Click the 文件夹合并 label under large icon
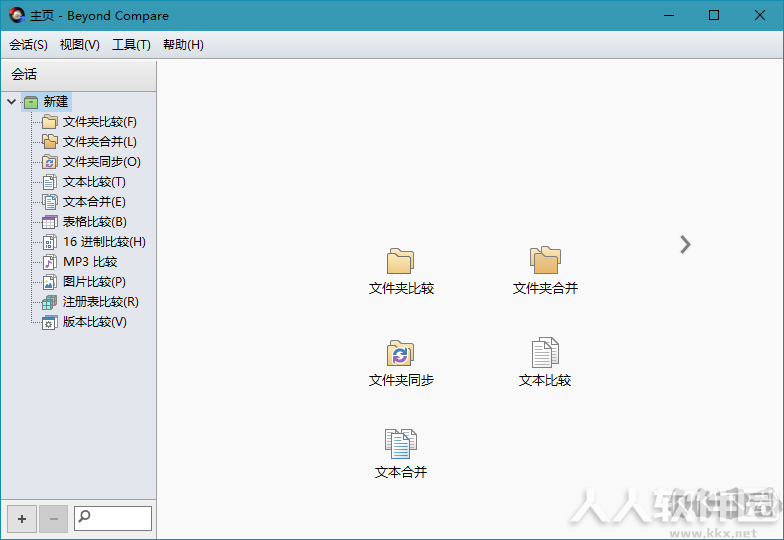The image size is (784, 540). pos(545,288)
